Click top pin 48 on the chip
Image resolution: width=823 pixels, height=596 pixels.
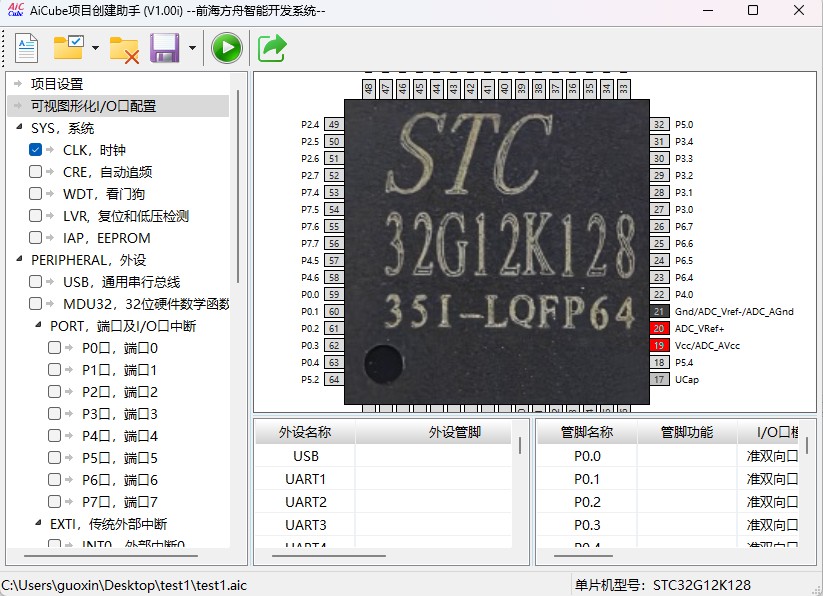point(369,89)
